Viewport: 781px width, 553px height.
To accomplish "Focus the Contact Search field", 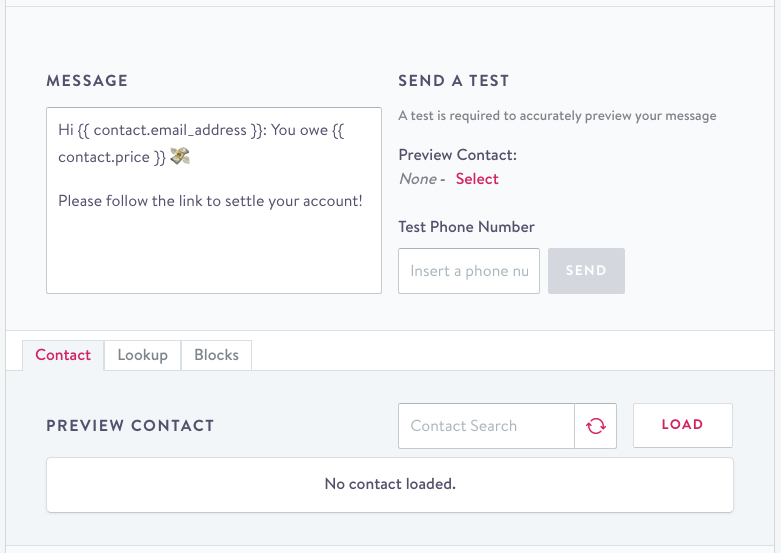I will (x=486, y=426).
